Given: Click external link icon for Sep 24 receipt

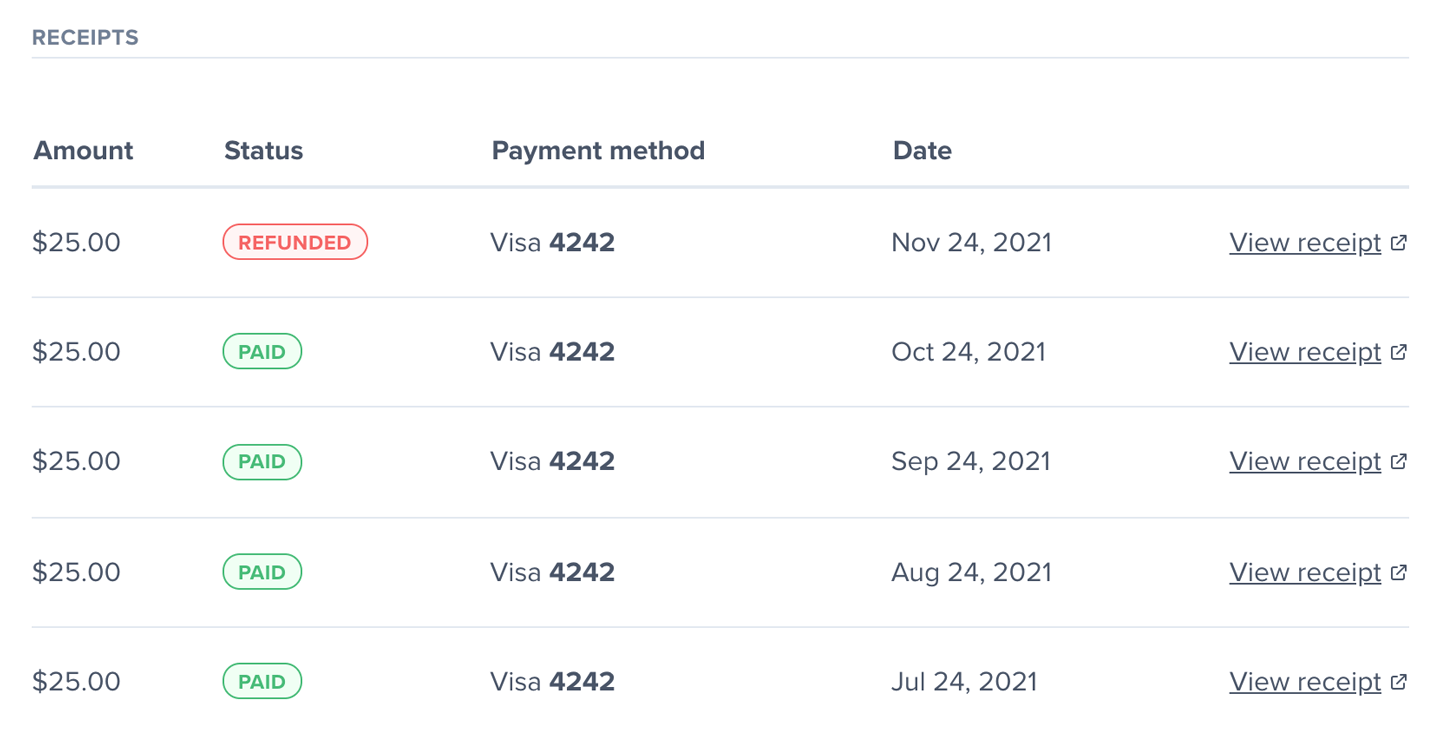Looking at the screenshot, I should point(1399,461).
